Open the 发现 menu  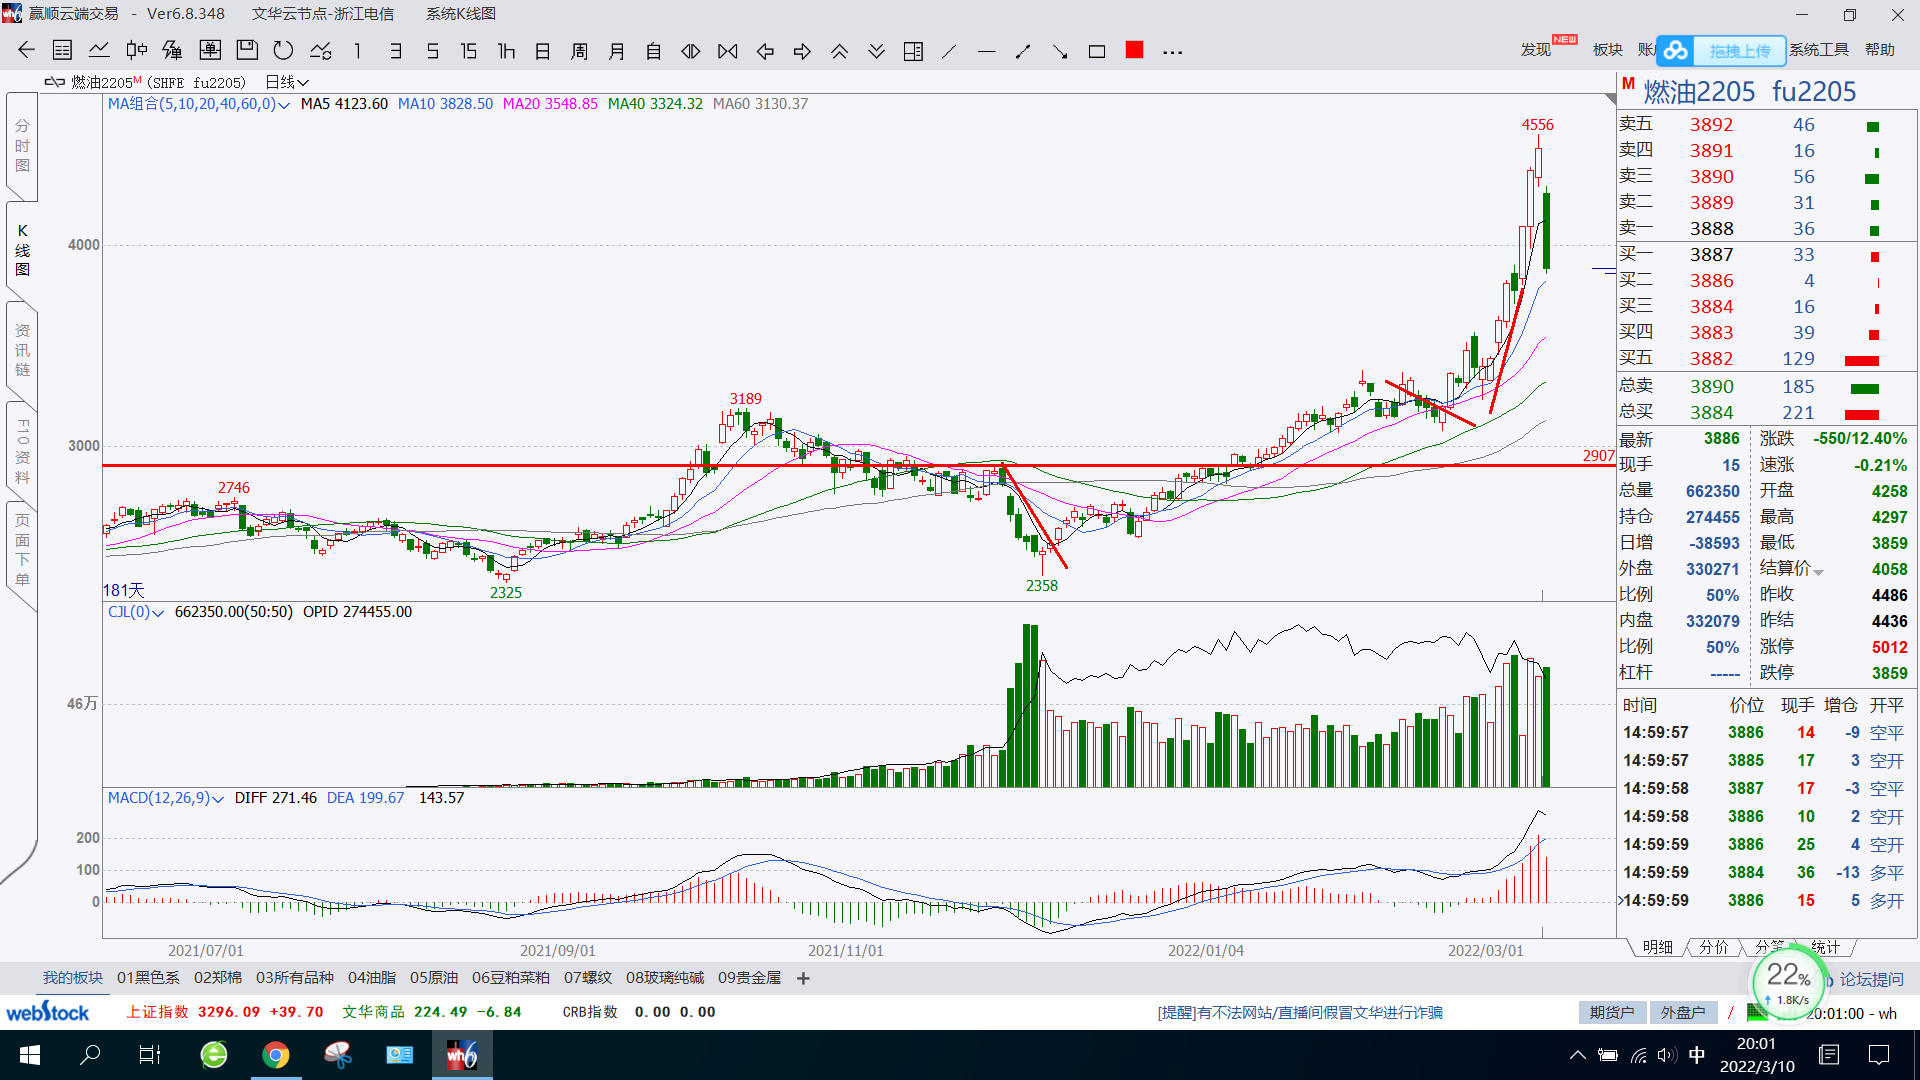[x=1536, y=50]
